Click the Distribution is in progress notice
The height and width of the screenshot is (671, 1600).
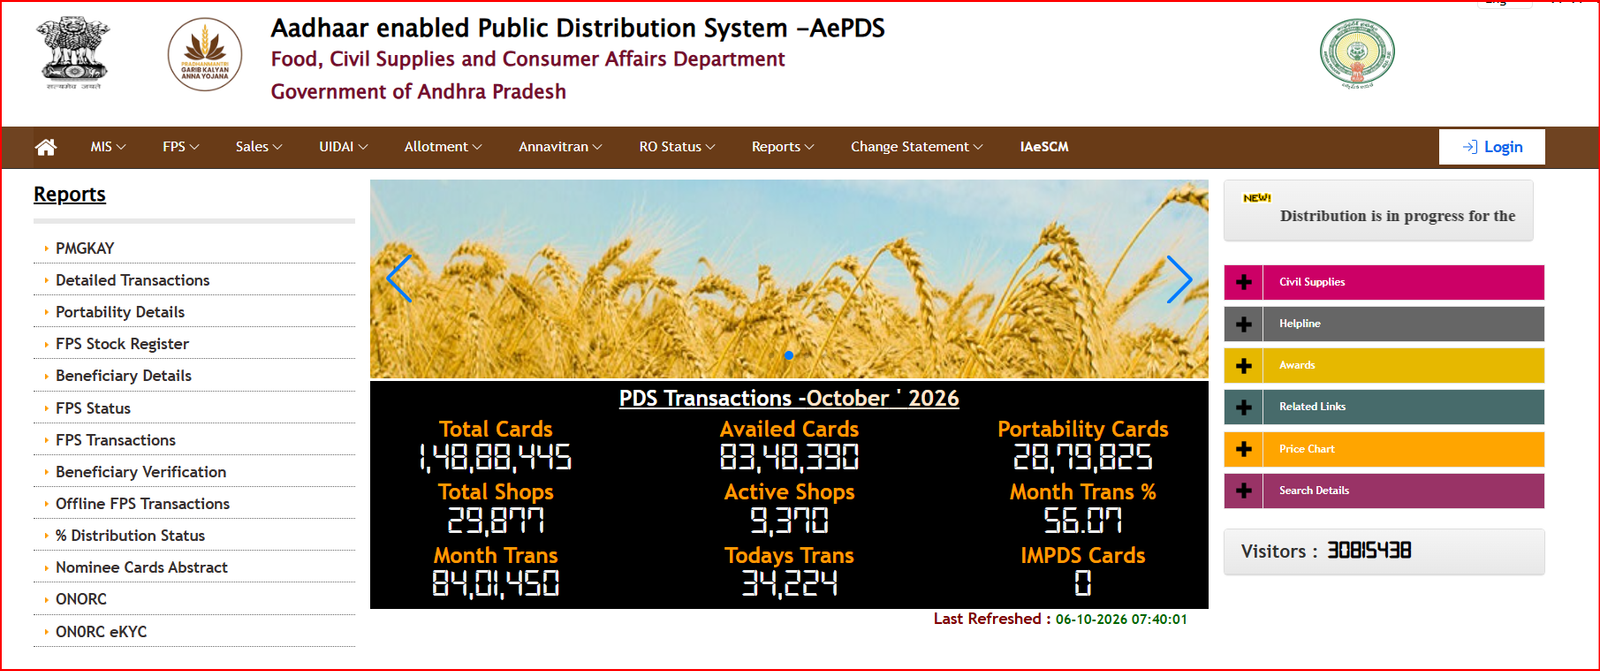(1397, 216)
